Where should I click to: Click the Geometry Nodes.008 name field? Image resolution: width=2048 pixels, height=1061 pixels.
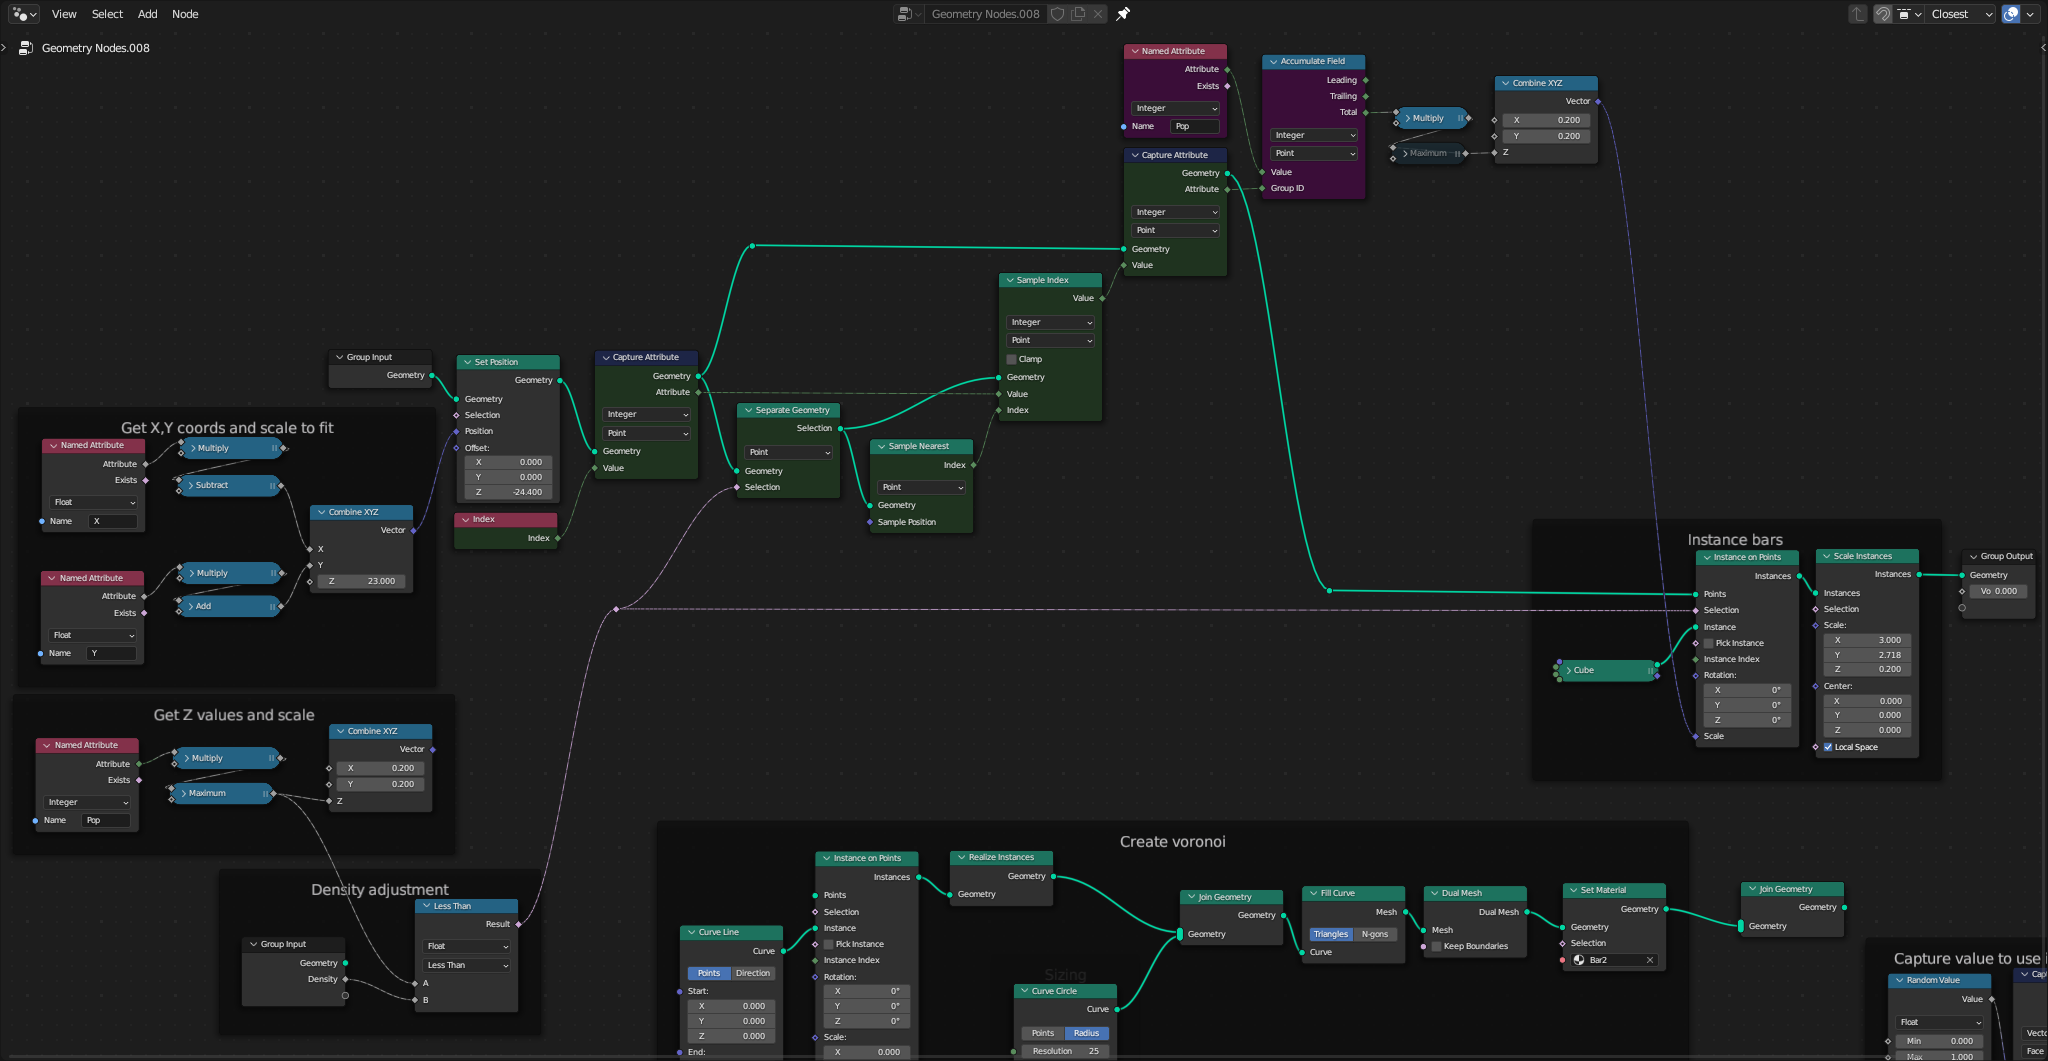tap(985, 14)
